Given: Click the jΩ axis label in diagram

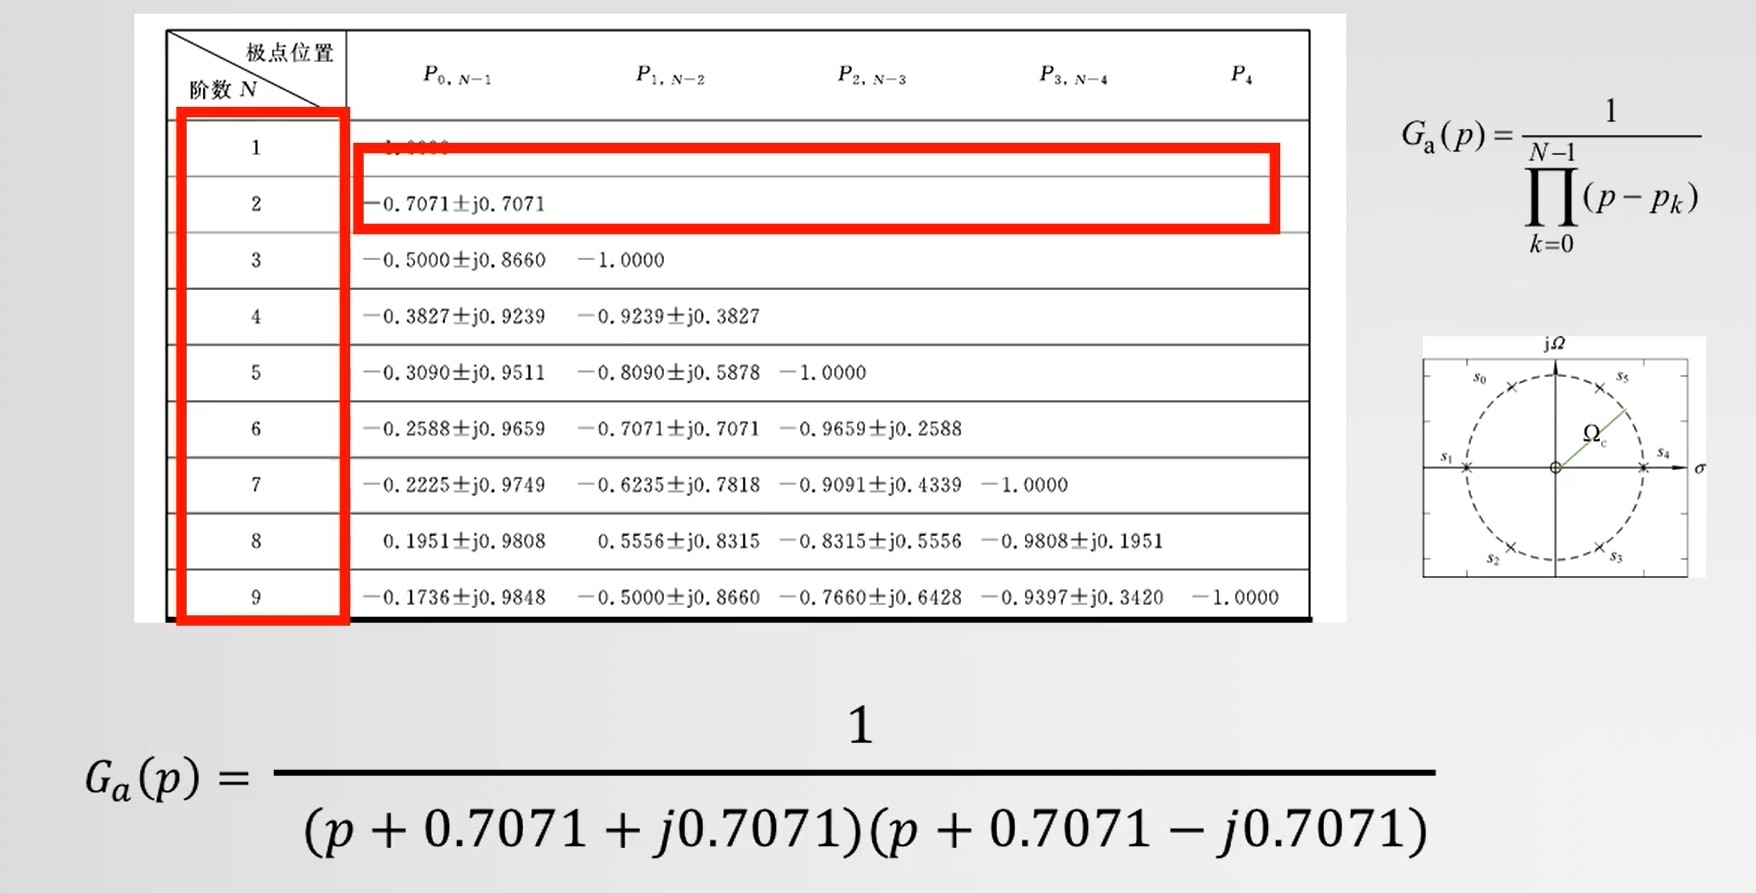Looking at the screenshot, I should (1555, 344).
